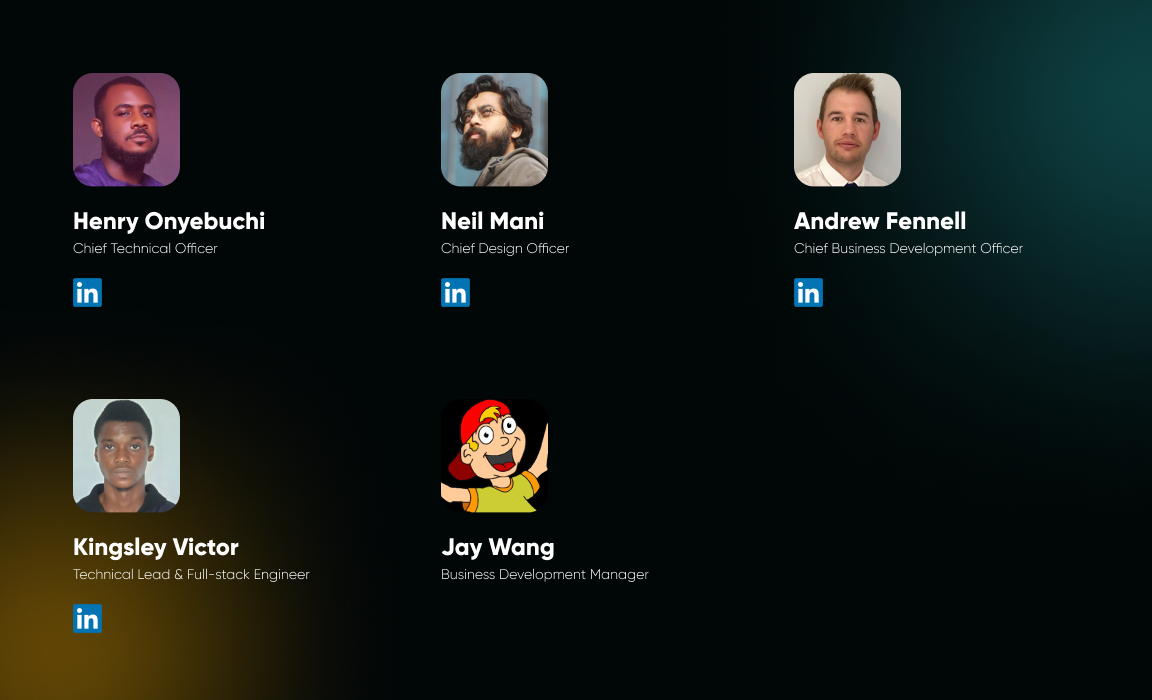Select the name Kingsley Victor
Viewport: 1152px width, 700px height.
pyautogui.click(x=156, y=547)
